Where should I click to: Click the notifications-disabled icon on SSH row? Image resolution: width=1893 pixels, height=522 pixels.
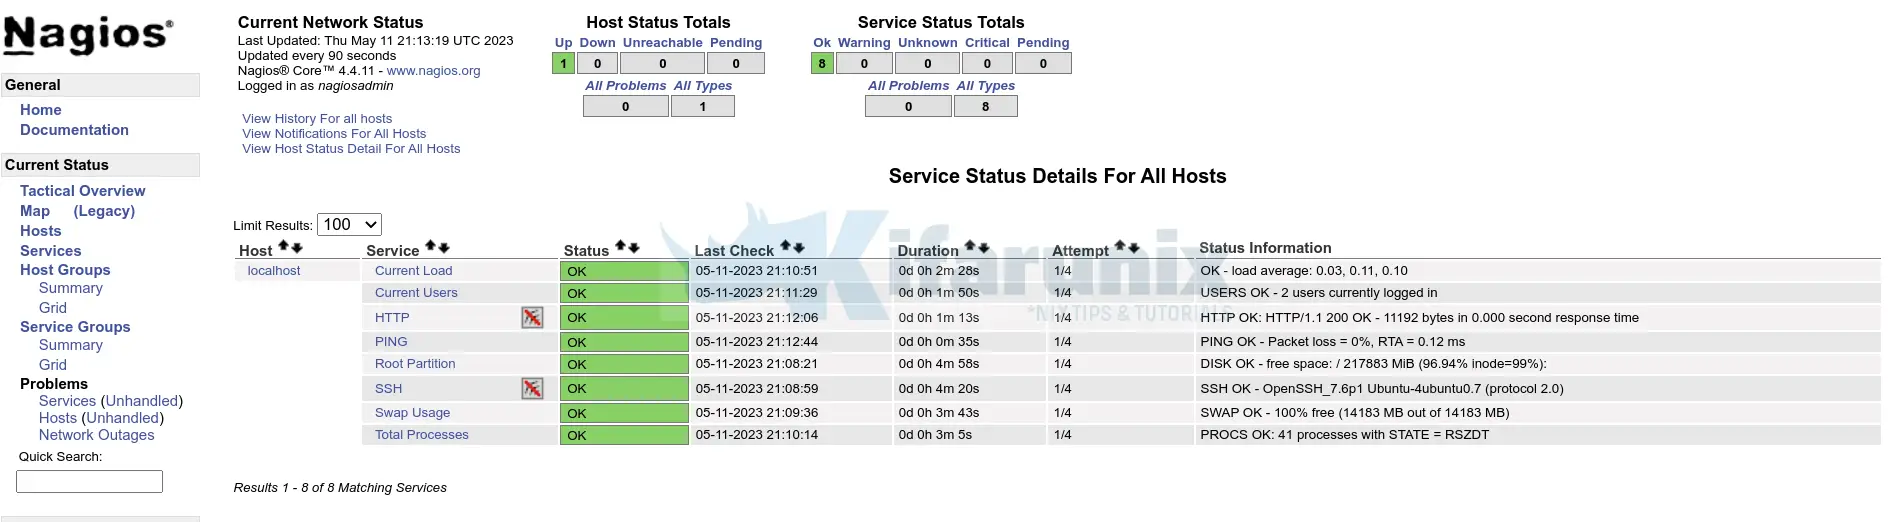(532, 389)
